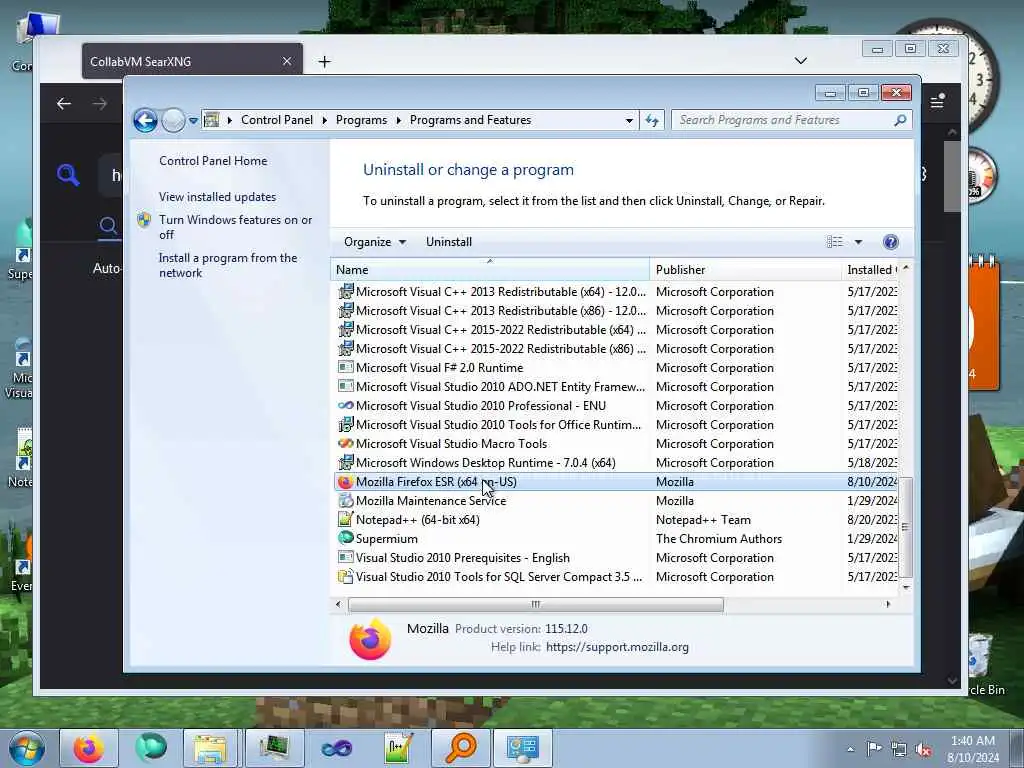Click the help question mark icon
Viewport: 1024px width, 768px height.
click(890, 242)
